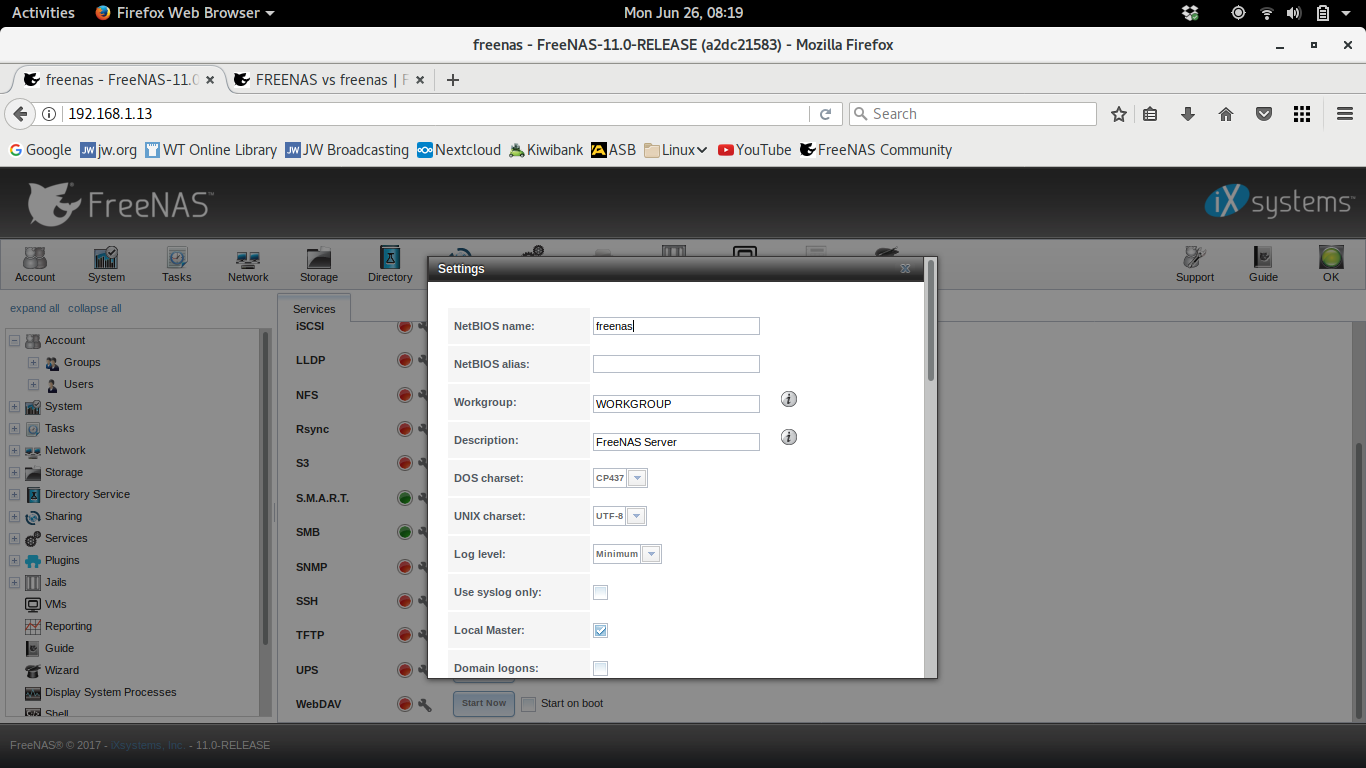Click the expand all link
1366x768 pixels.
35,308
